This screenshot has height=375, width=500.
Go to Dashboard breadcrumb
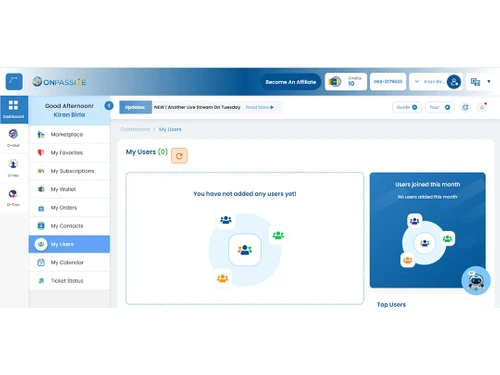pyautogui.click(x=135, y=129)
